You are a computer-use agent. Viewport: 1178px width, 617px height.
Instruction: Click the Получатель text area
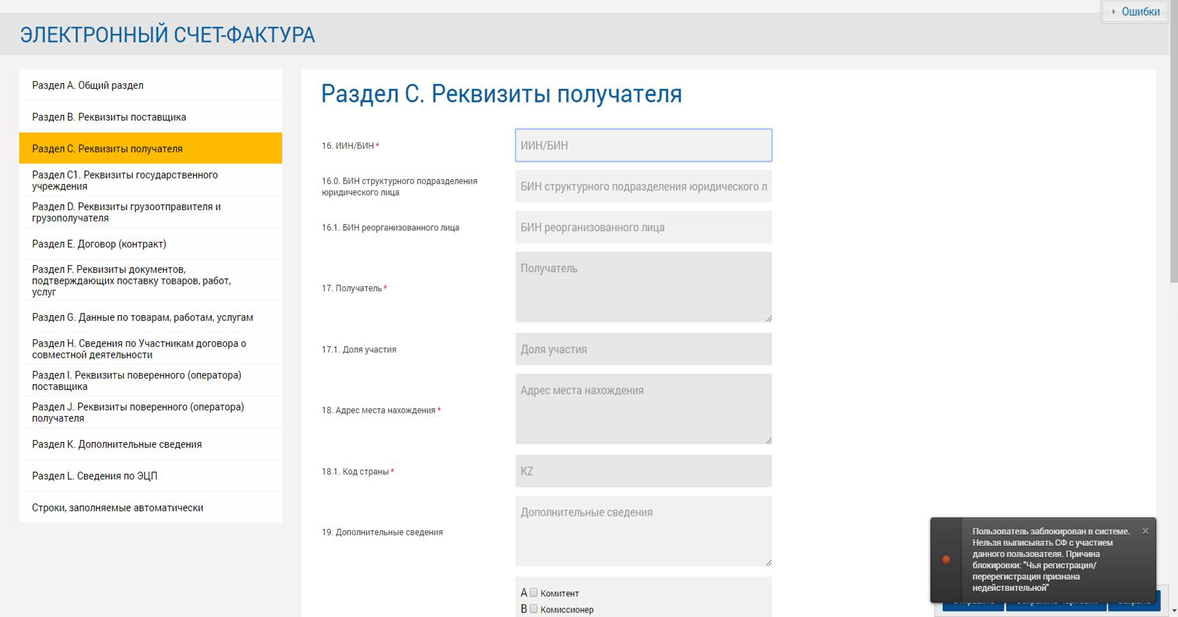pos(643,287)
